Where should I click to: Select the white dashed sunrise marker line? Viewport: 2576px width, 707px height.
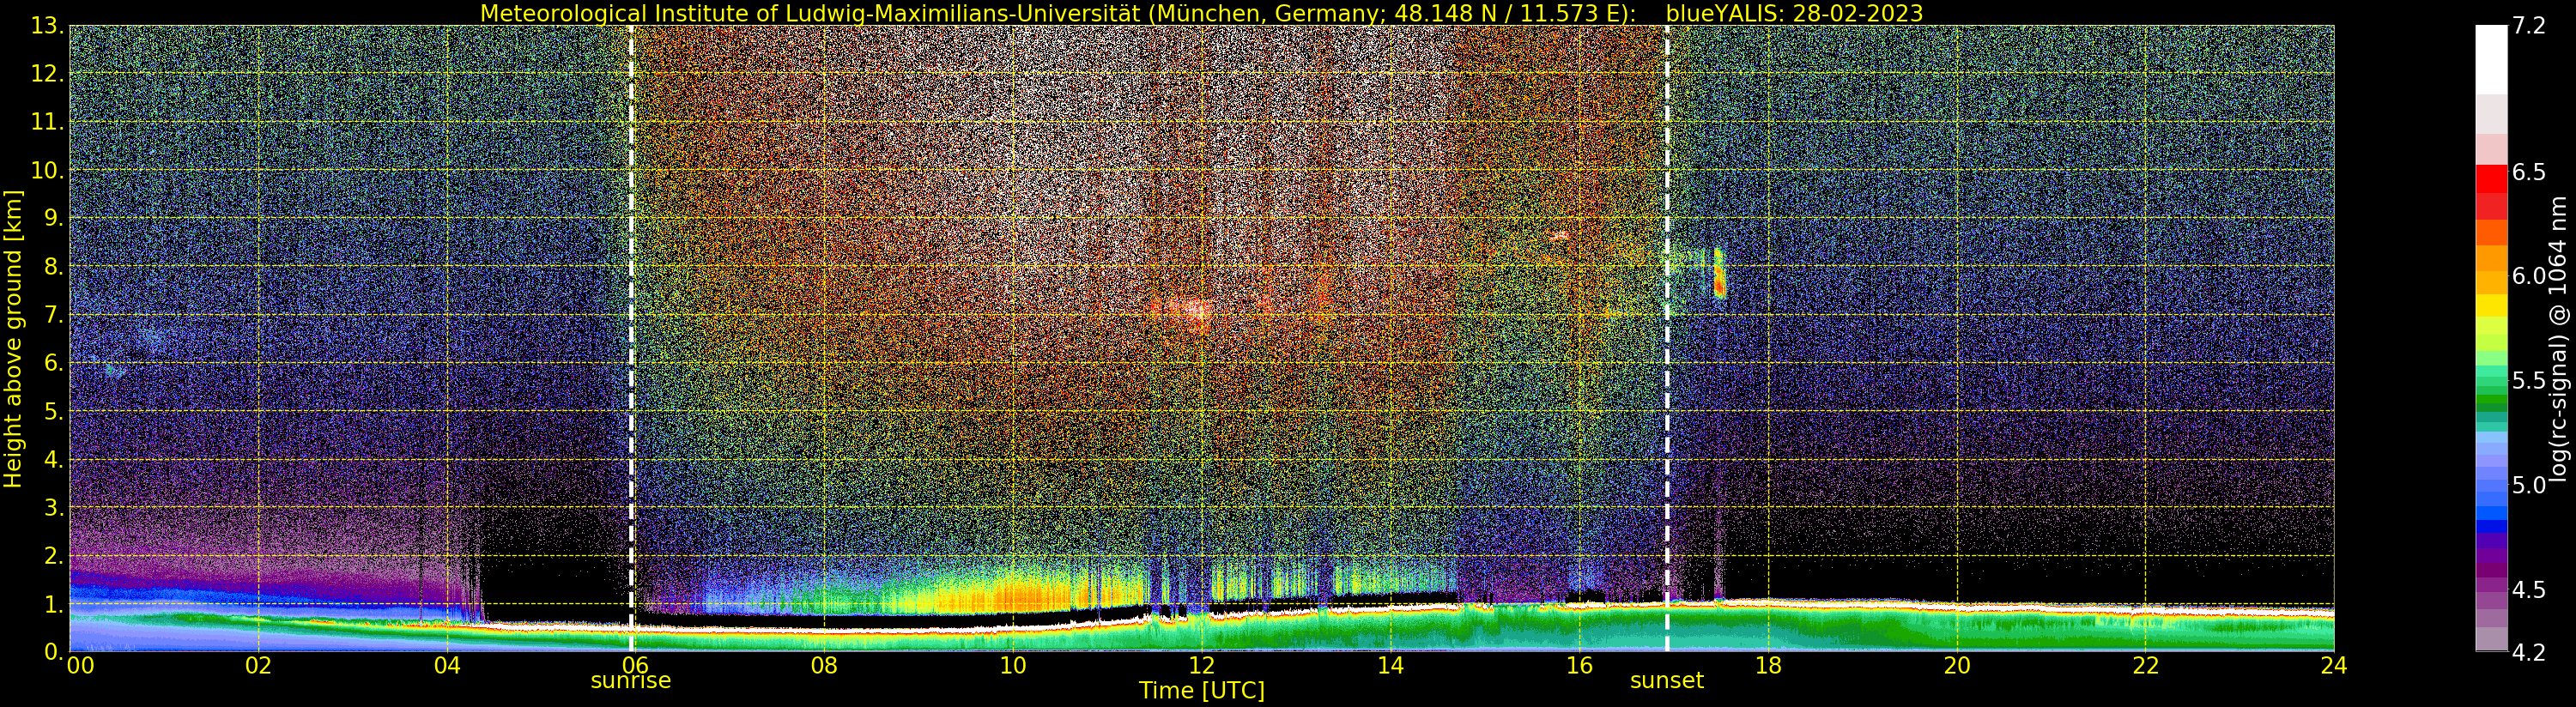tap(631, 338)
